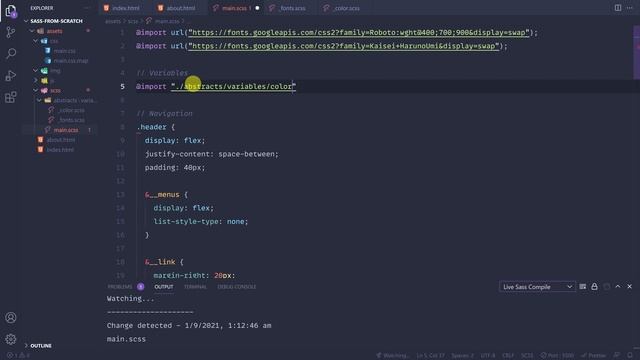Open Live Server Port status item
The image size is (640, 360).
[x=558, y=356]
